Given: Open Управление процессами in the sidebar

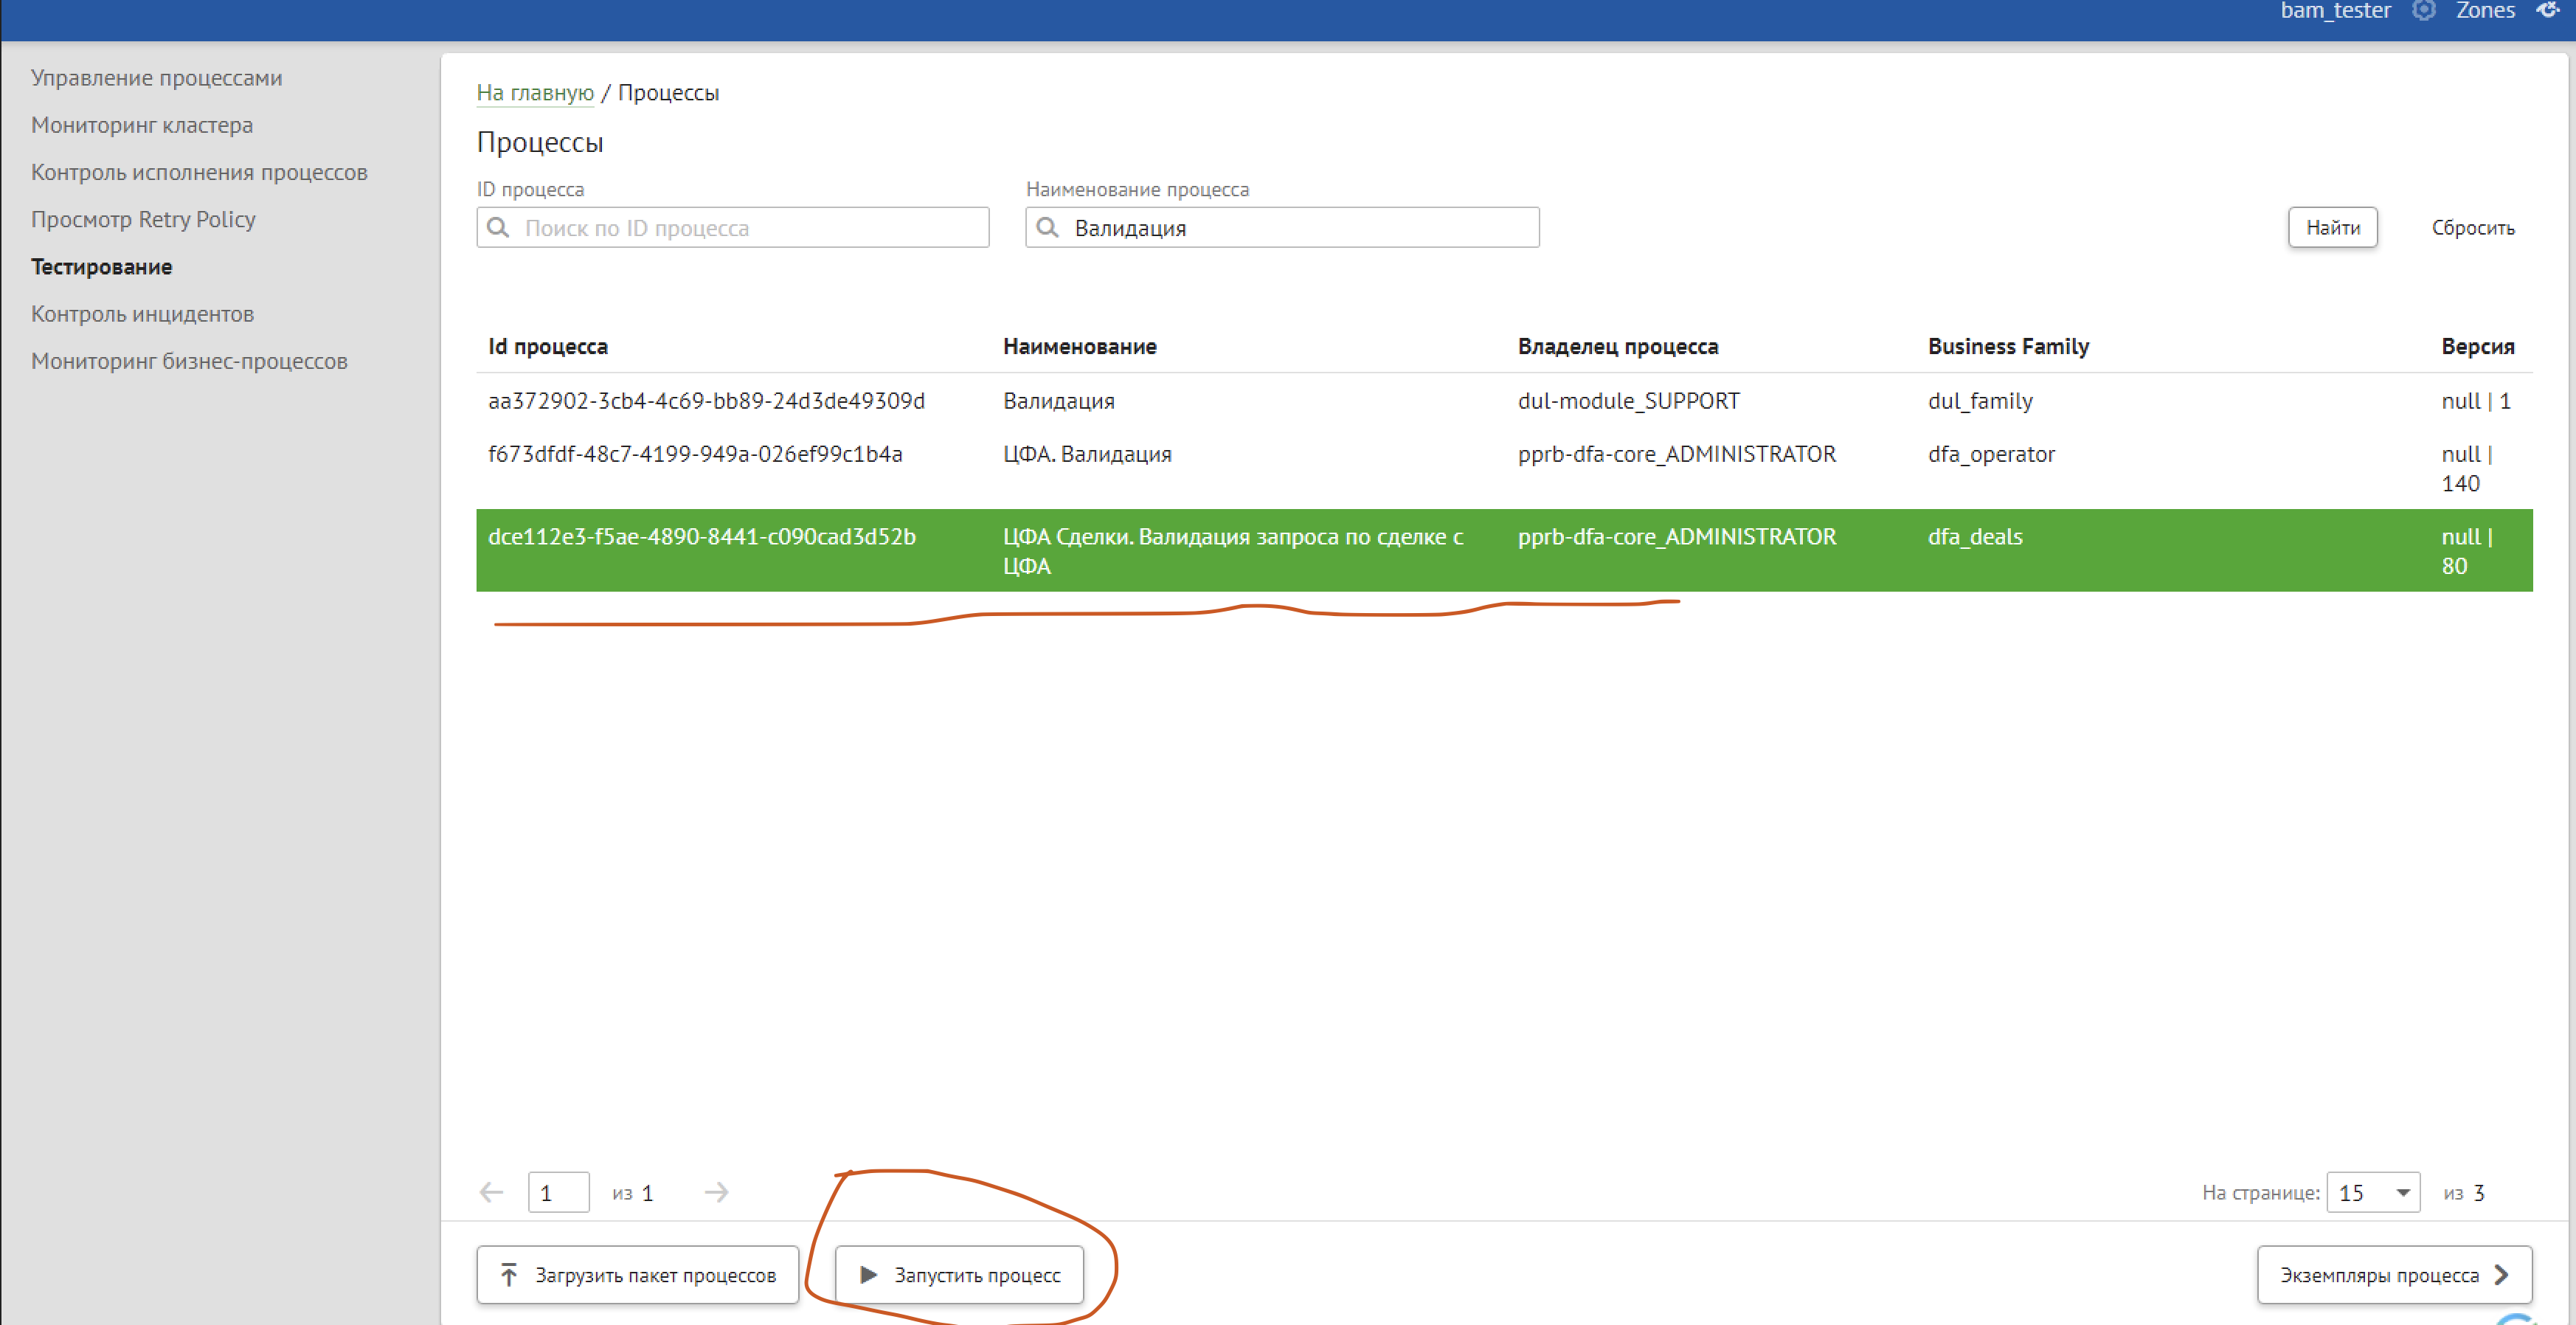Looking at the screenshot, I should 156,78.
